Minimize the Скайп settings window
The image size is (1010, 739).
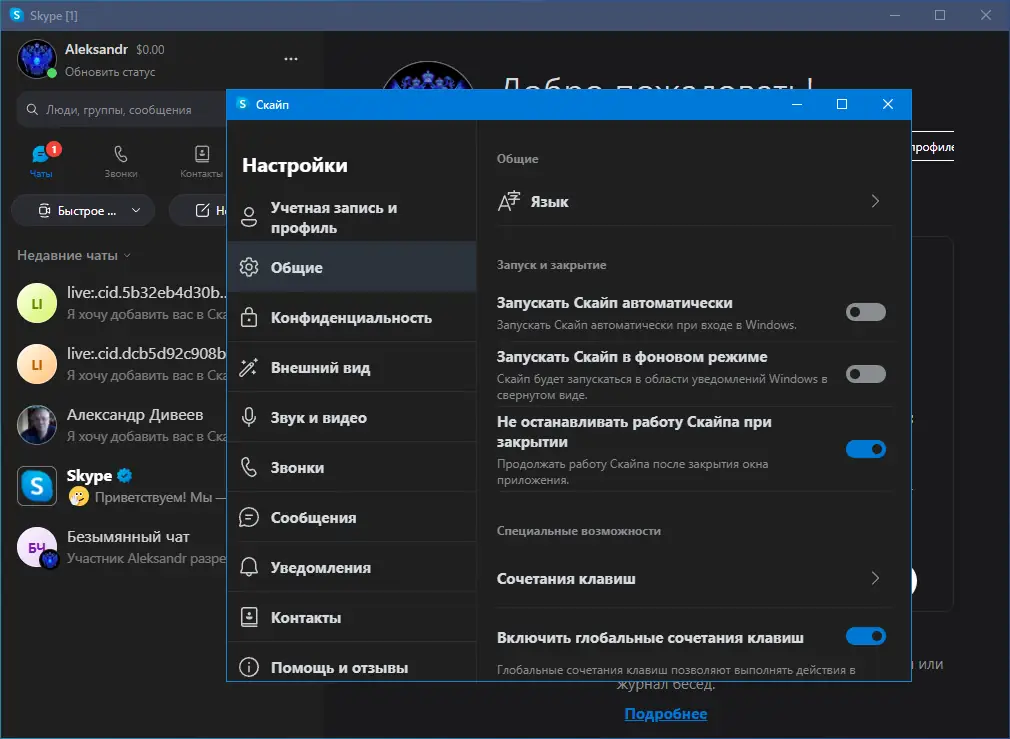point(797,104)
